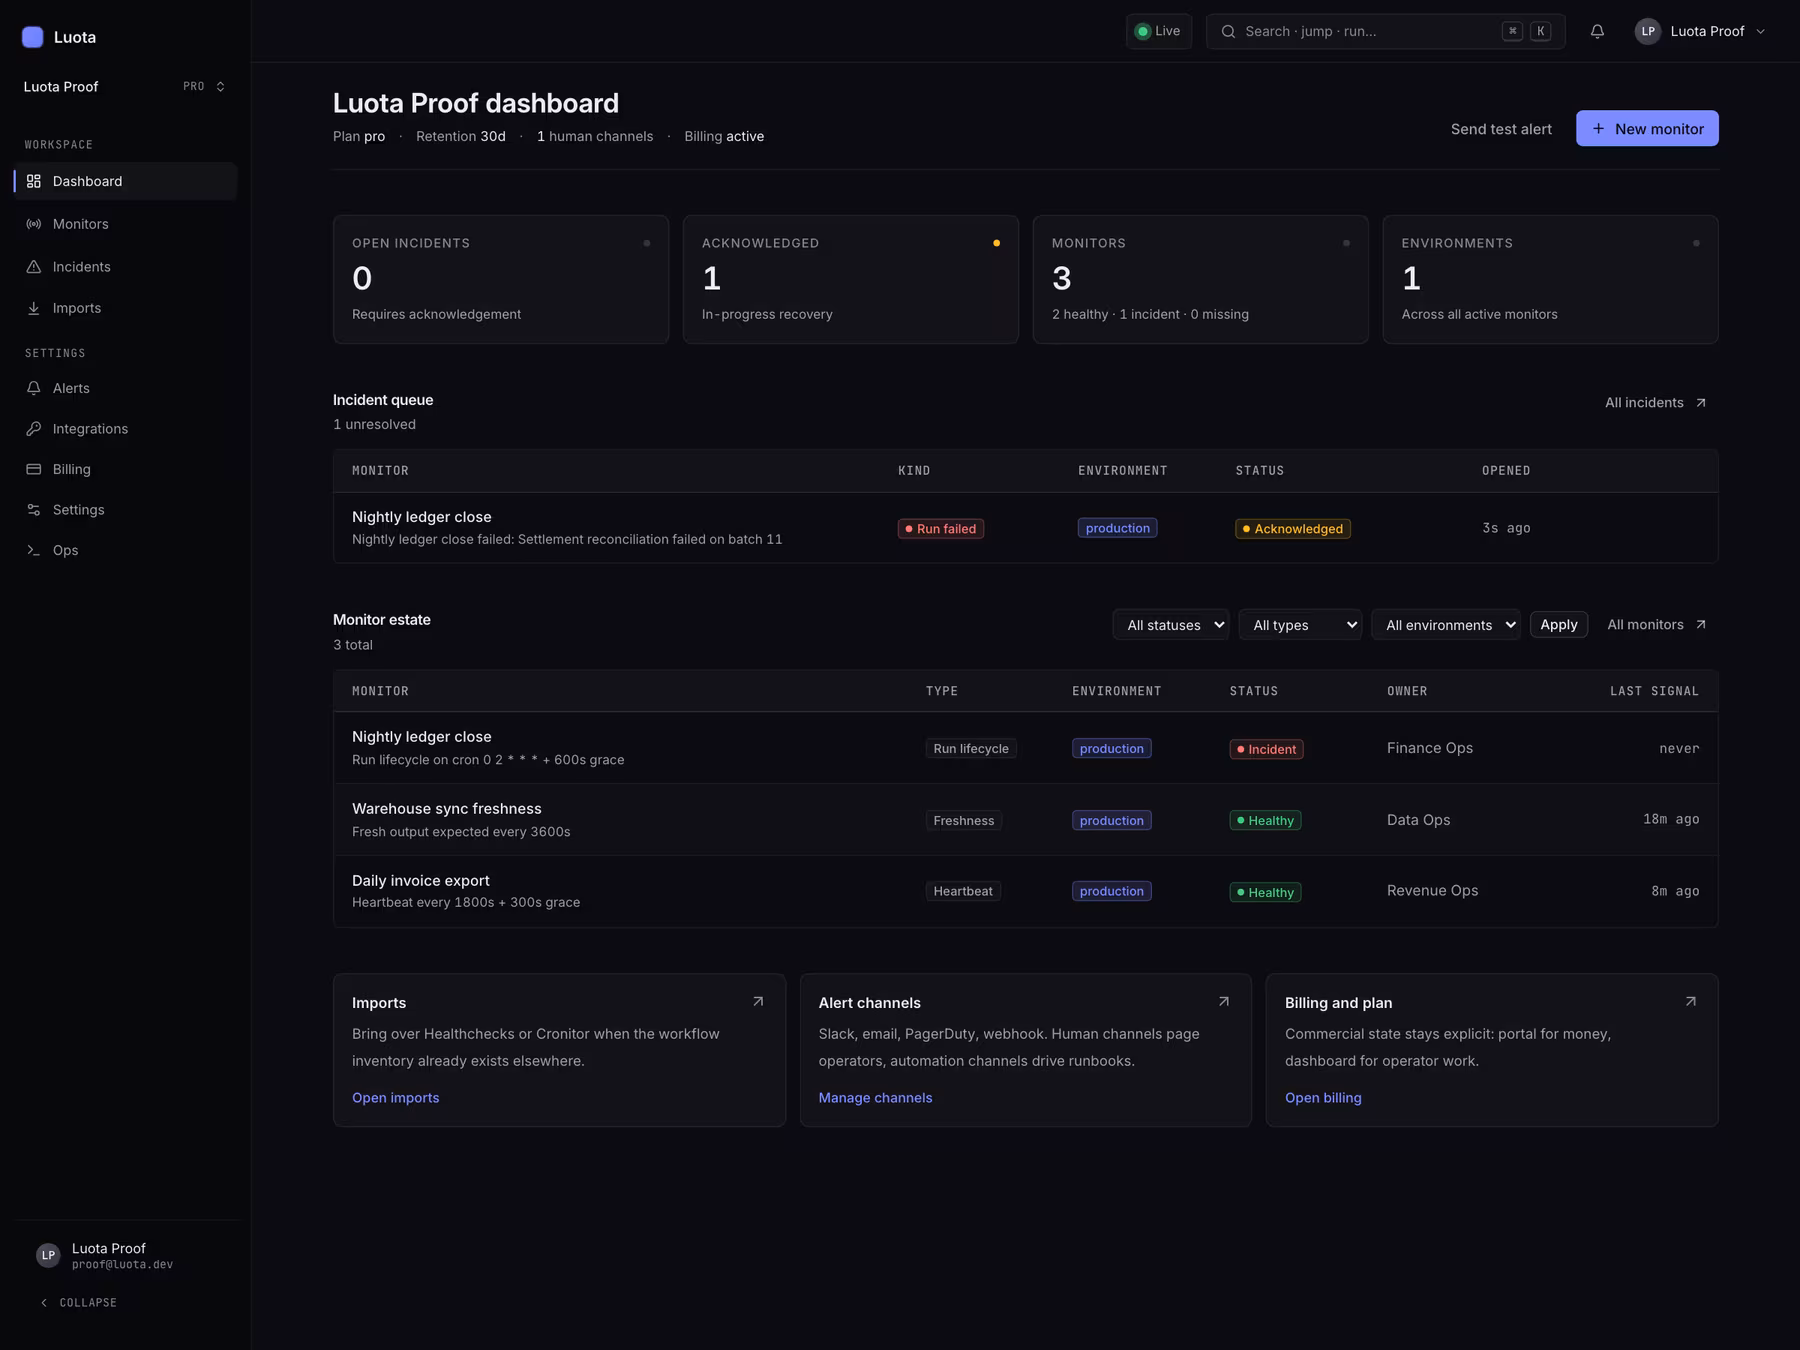Click the Monitors stat card
Screen dimensions: 1800x1350
coord(1200,279)
